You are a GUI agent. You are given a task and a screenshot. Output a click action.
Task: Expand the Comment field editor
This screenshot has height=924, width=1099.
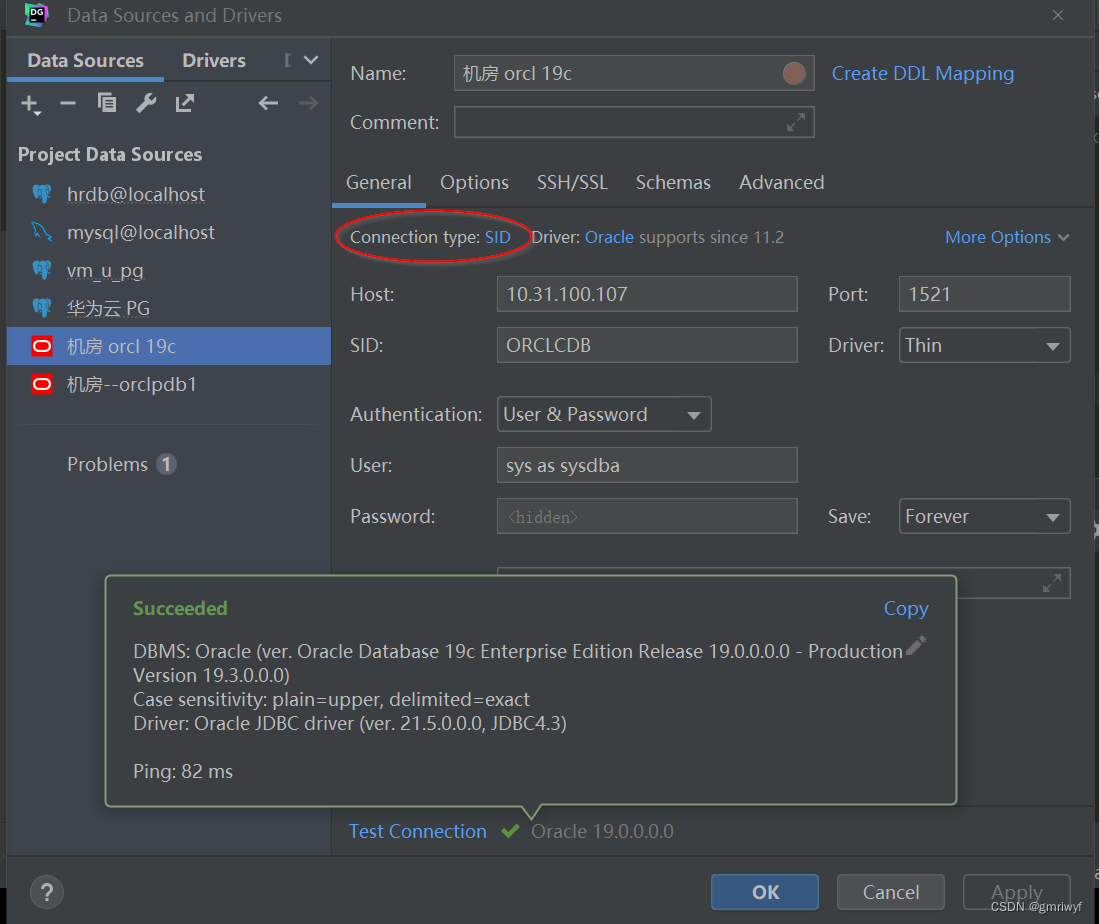(796, 123)
